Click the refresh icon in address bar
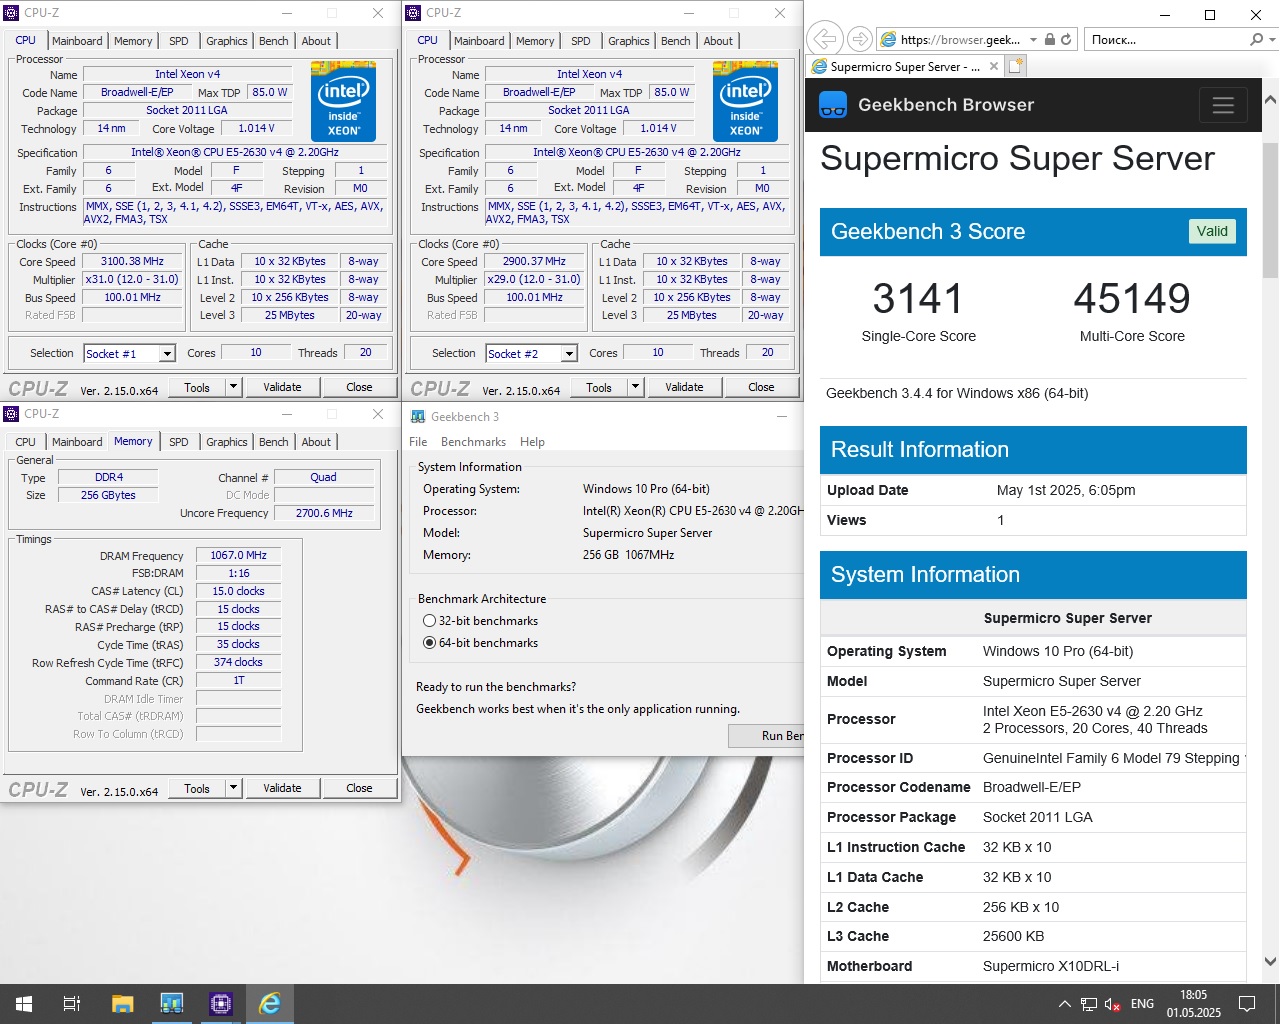The height and width of the screenshot is (1024, 1280). pos(1066,39)
